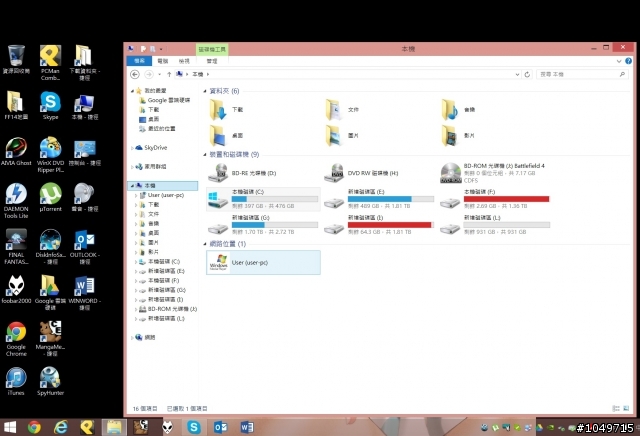Expand the SkyDrive tree node

[x=132, y=148]
